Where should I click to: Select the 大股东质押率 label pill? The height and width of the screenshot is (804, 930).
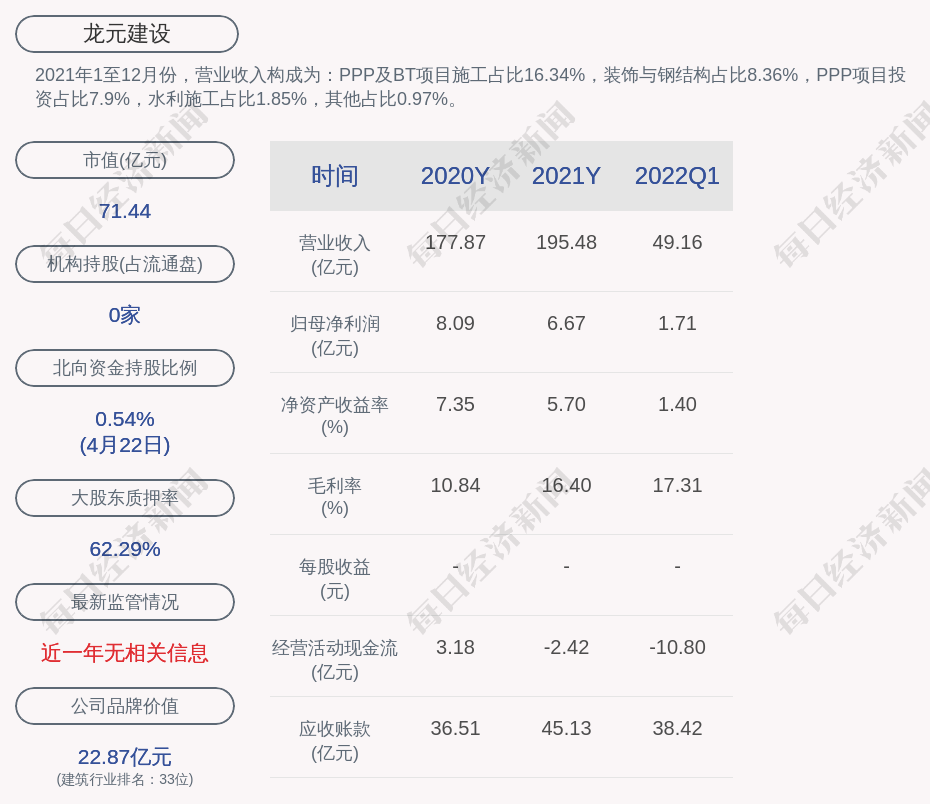click(125, 497)
